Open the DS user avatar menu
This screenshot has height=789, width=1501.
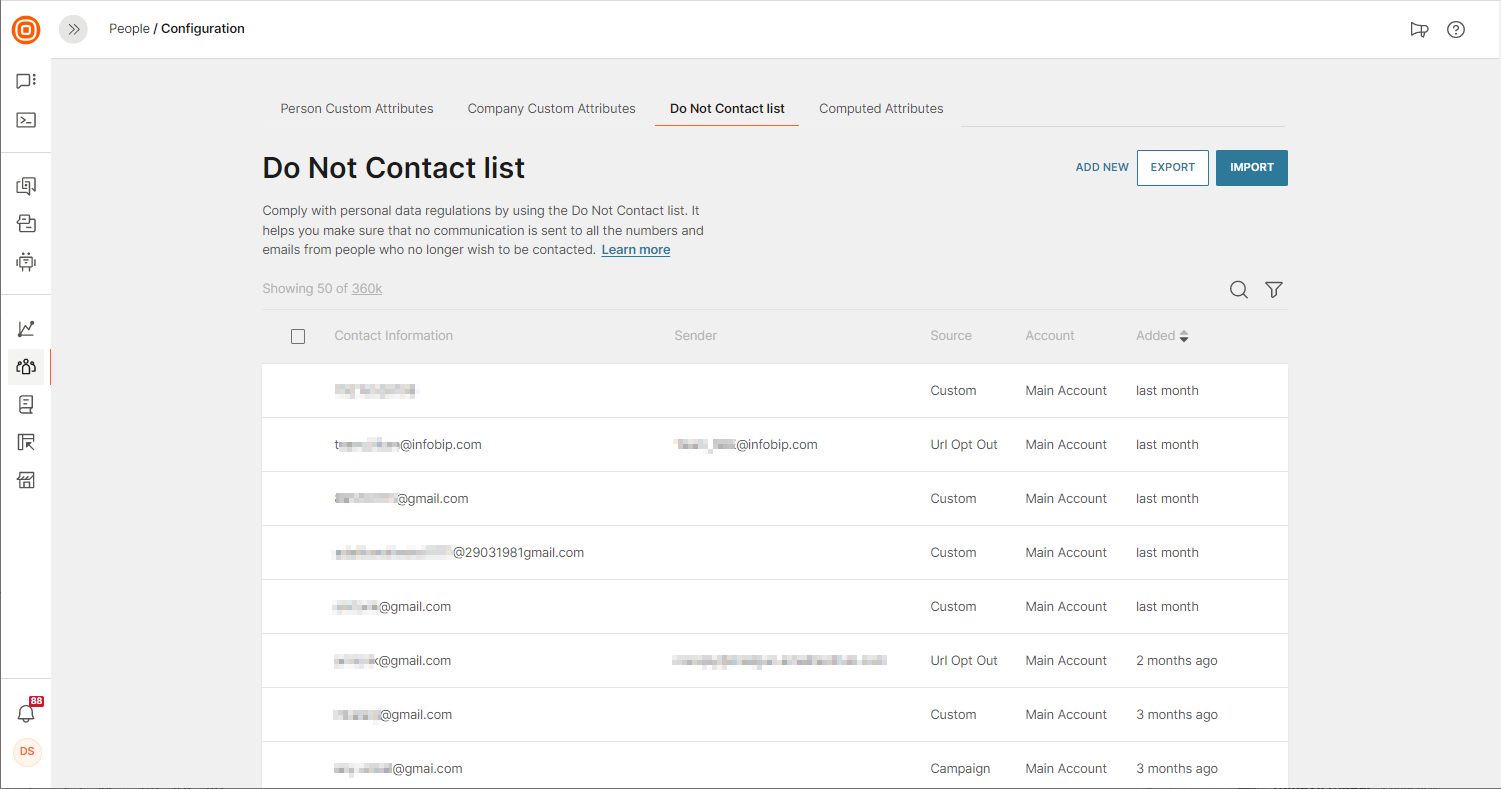point(27,752)
